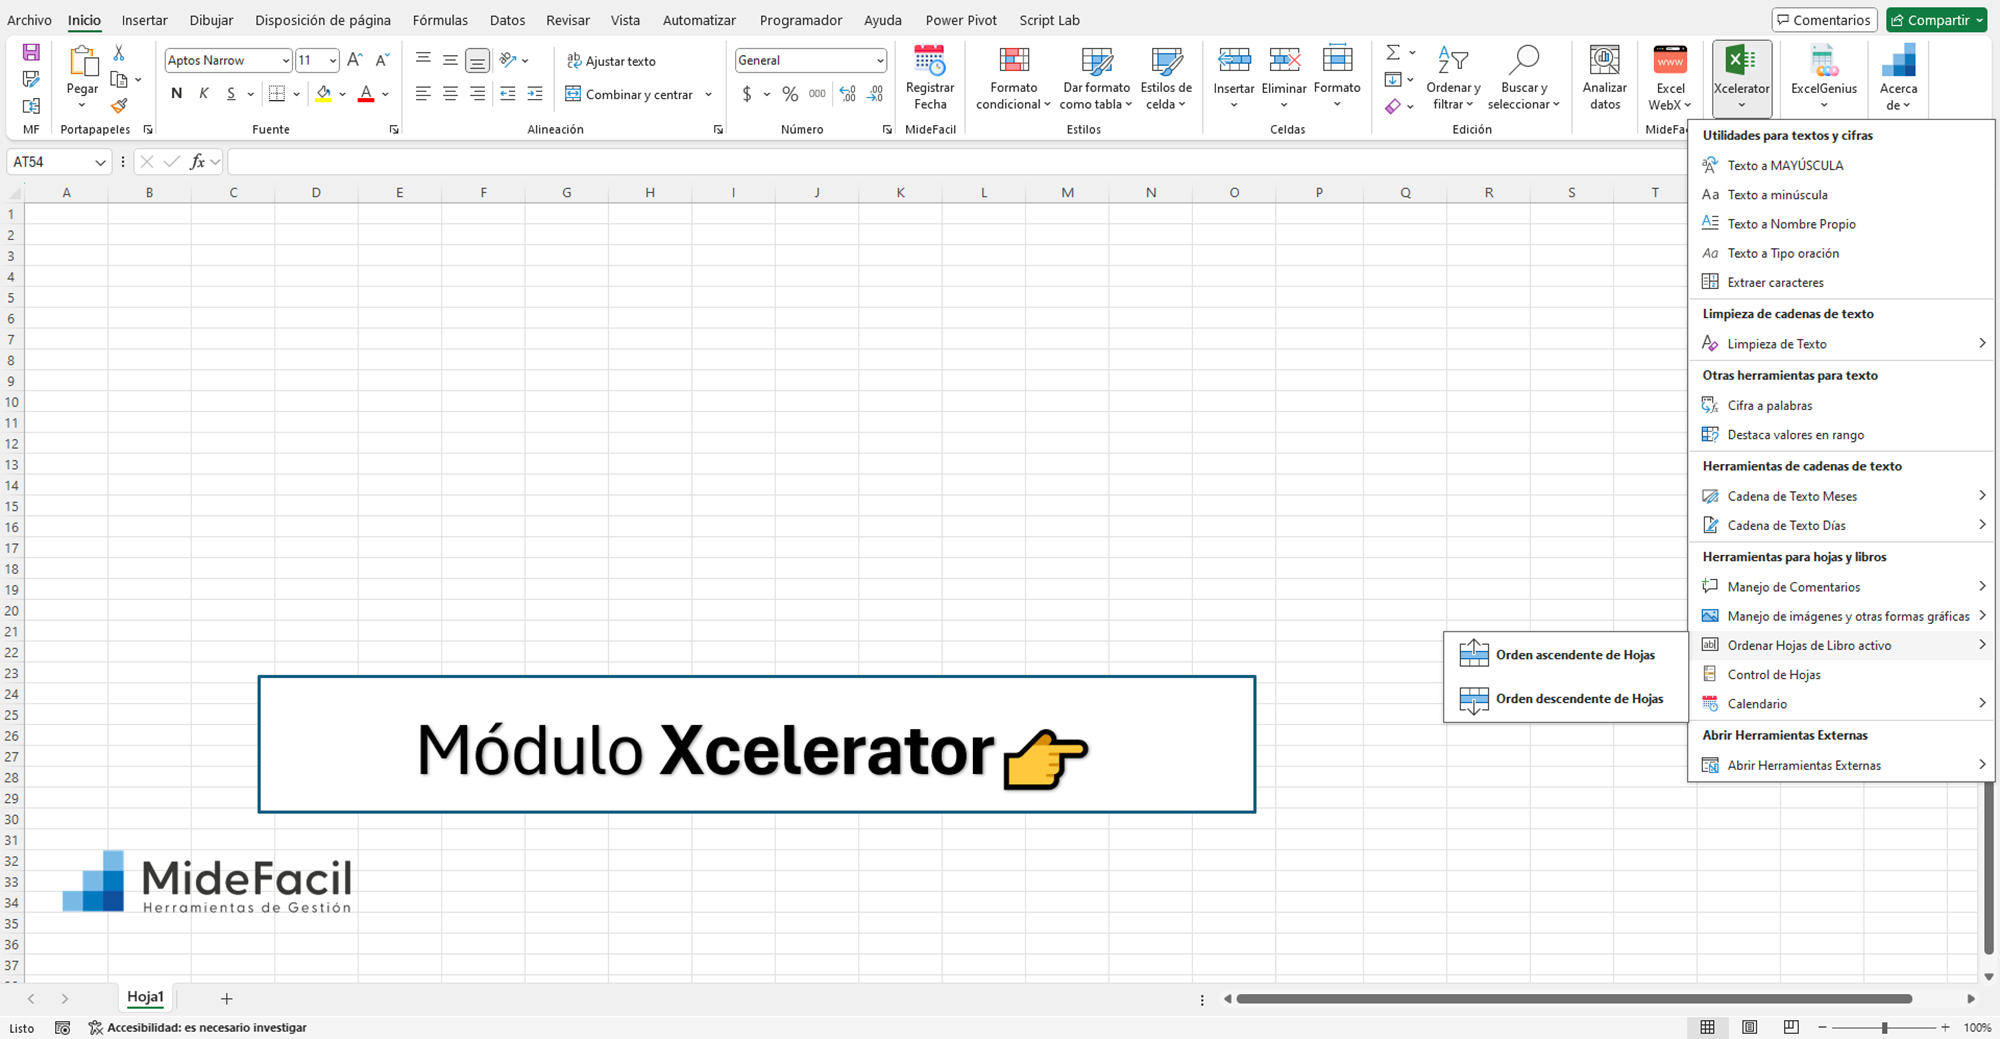2000x1039 pixels.
Task: Open Estilos de celda gallery
Action: pyautogui.click(x=1166, y=78)
